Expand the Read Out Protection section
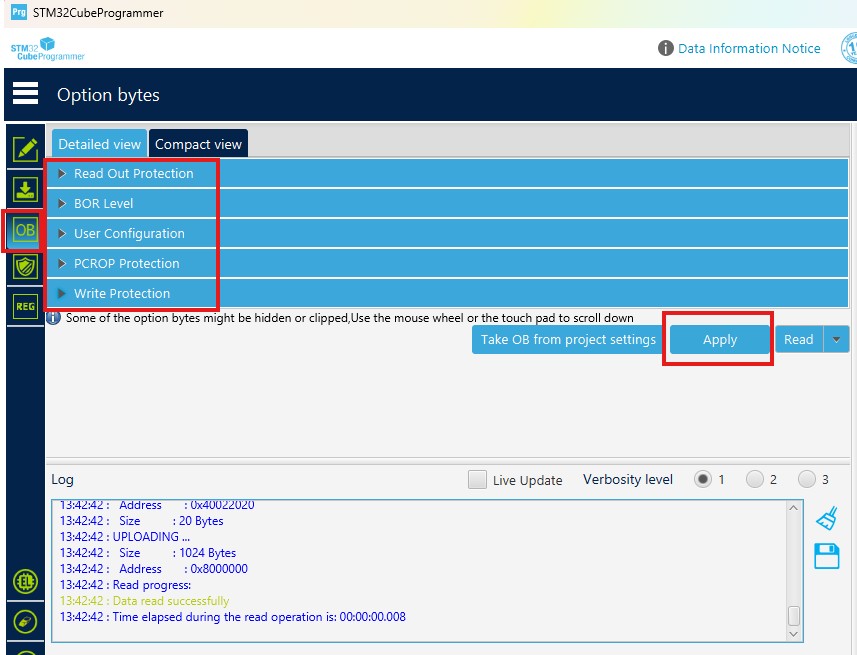The width and height of the screenshot is (857, 655). [x=130, y=173]
